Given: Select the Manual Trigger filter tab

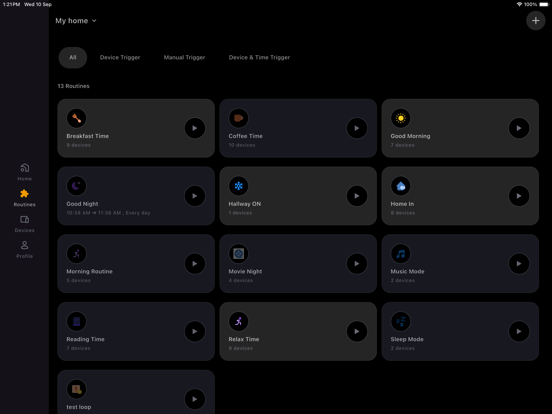Looking at the screenshot, I should coord(184,57).
